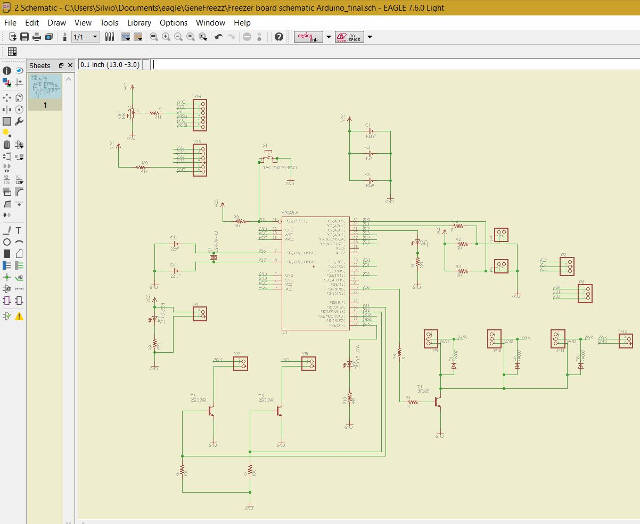The image size is (640, 524).
Task: Open the Tools menu
Action: (x=109, y=23)
